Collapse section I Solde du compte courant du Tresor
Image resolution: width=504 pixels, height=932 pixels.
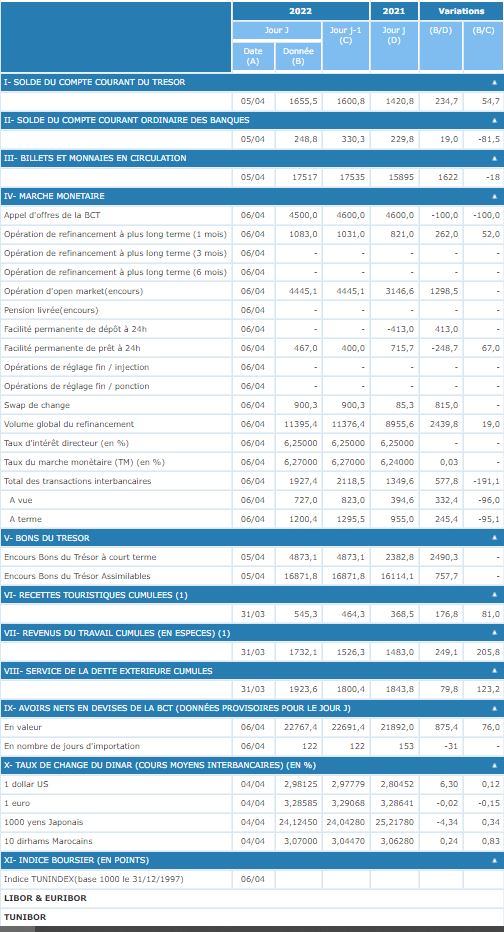pos(494,83)
